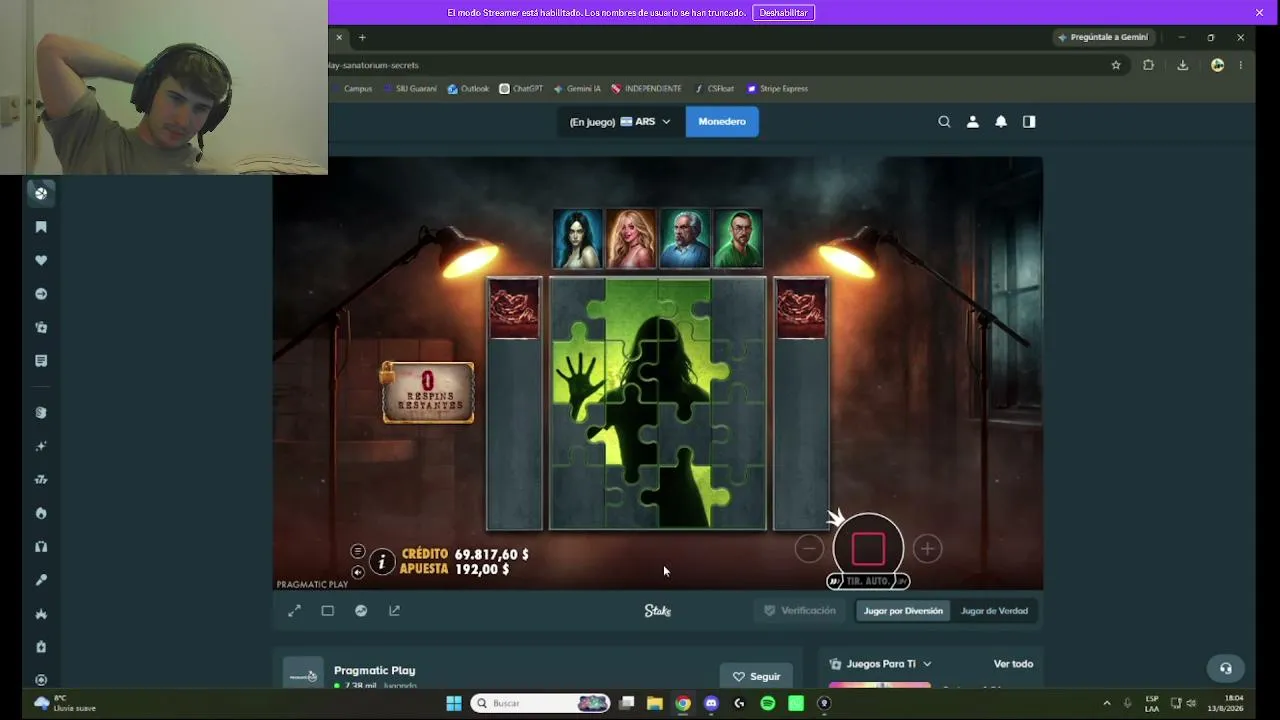This screenshot has width=1280, height=720.
Task: Mute the slot game sound
Action: (x=358, y=572)
